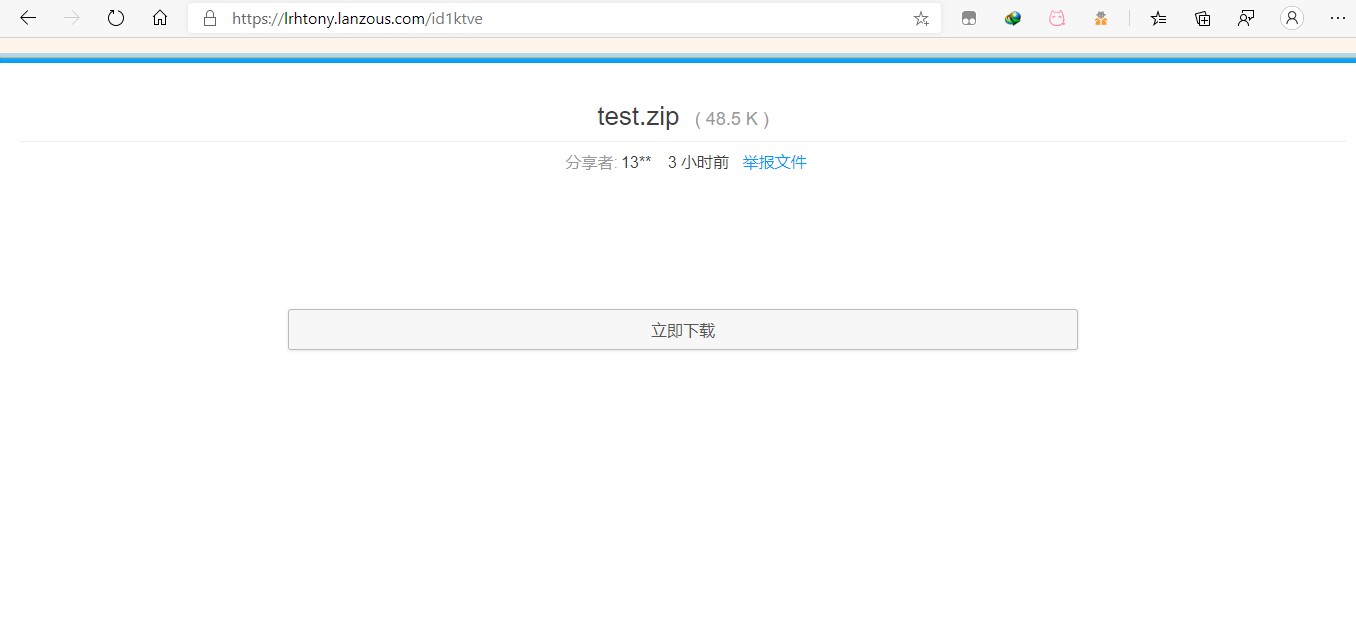1356x644 pixels.
Task: Open the gray extension icon after address bar
Action: tap(968, 18)
